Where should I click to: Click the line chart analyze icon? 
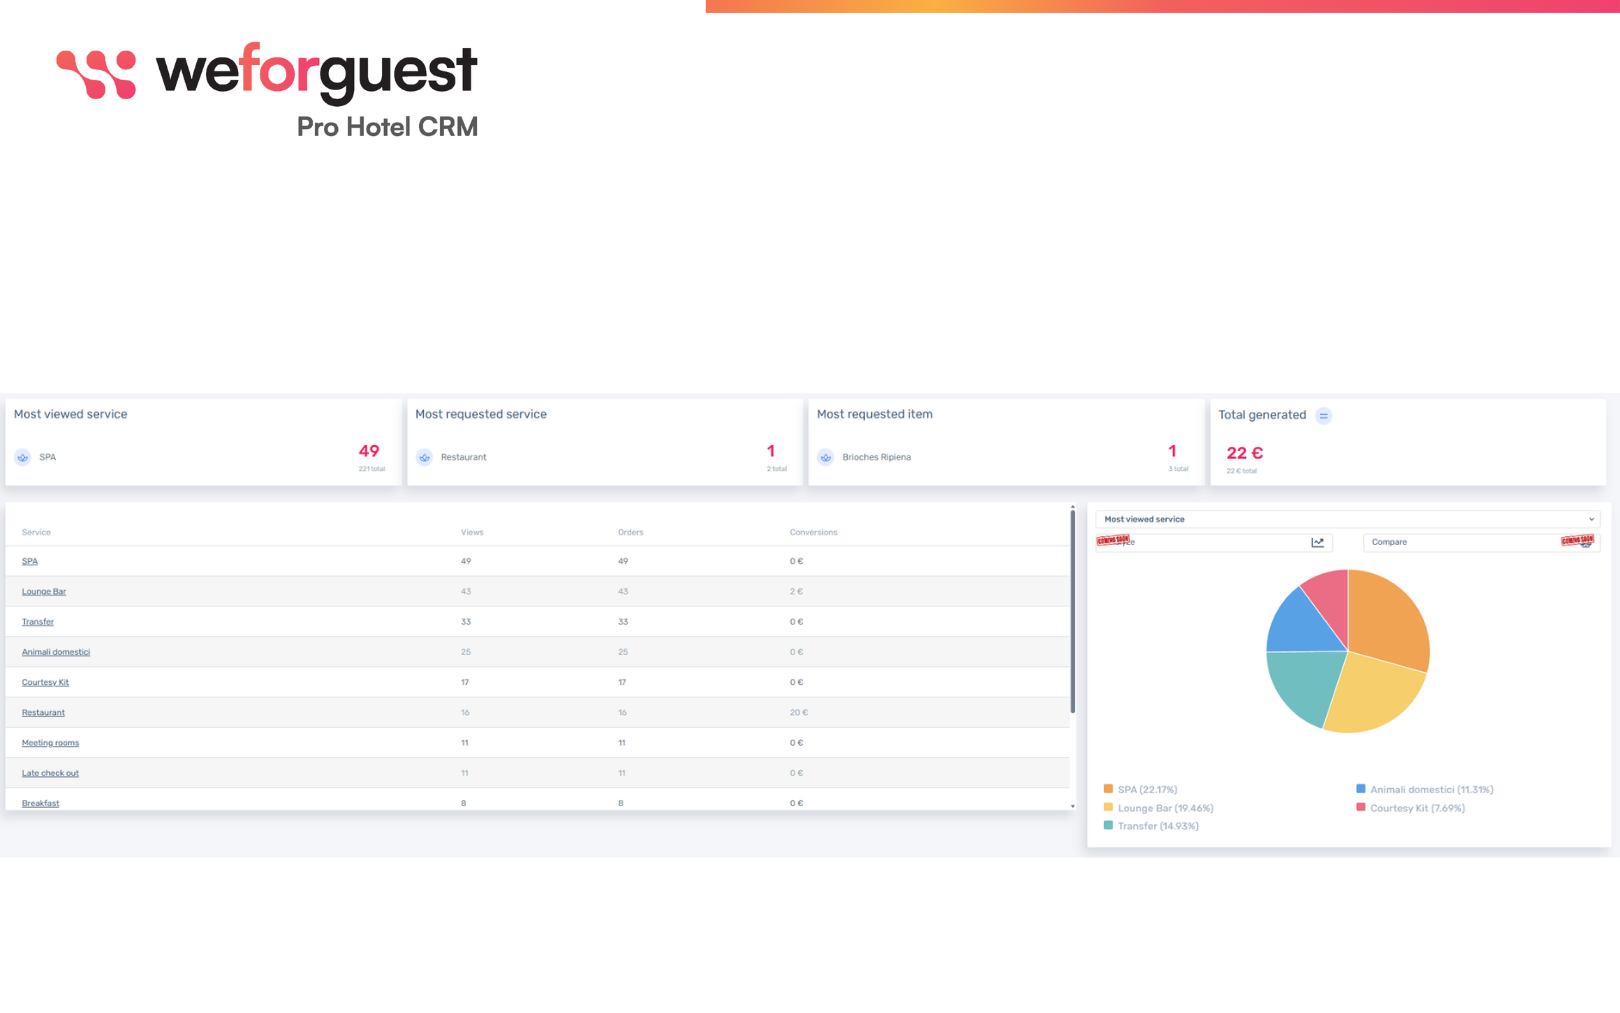(x=1317, y=542)
